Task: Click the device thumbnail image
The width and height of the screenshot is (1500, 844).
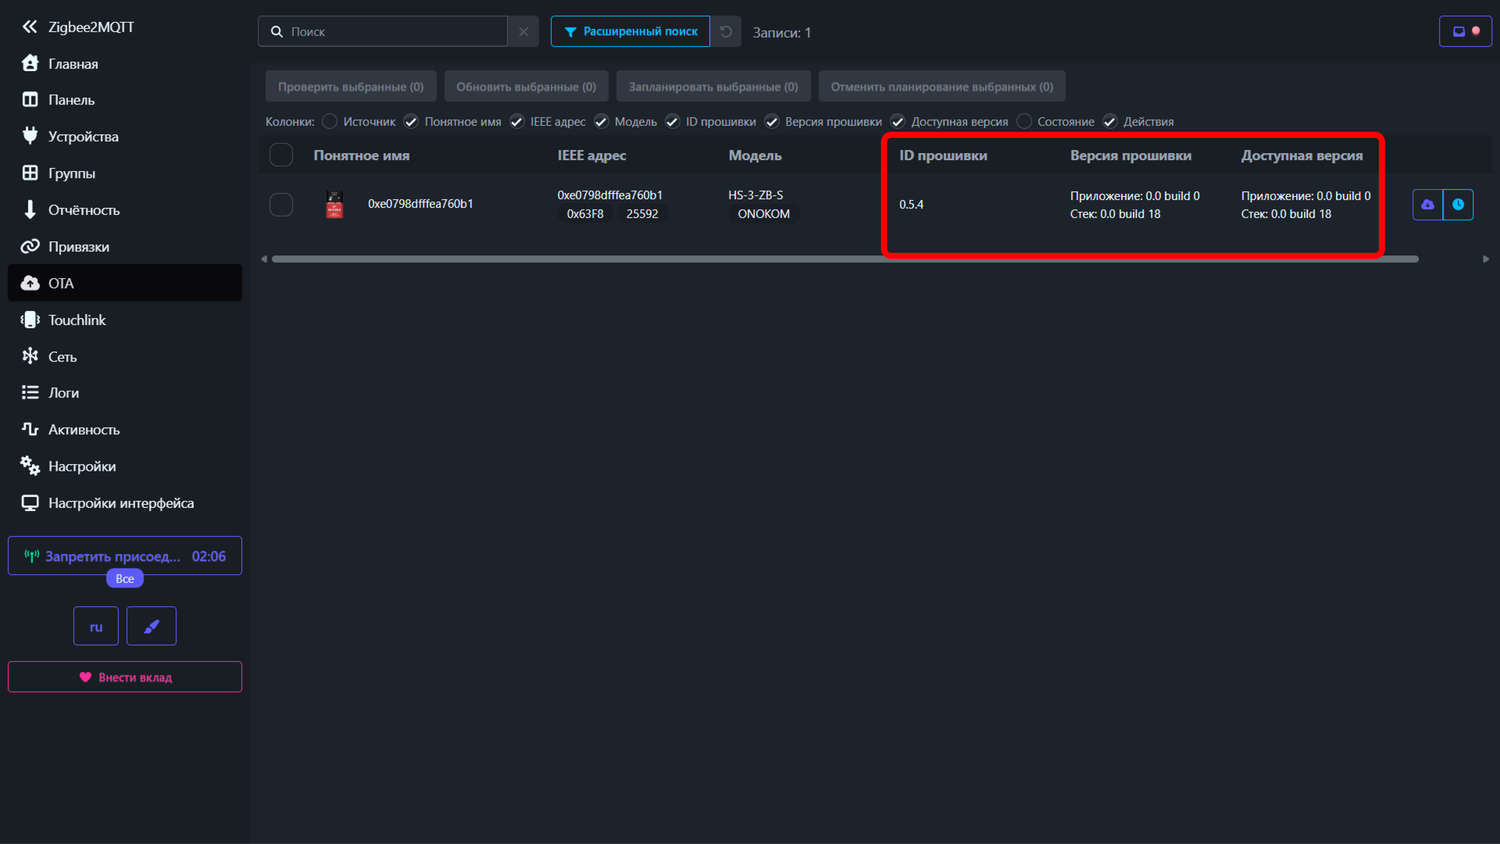Action: pos(335,204)
